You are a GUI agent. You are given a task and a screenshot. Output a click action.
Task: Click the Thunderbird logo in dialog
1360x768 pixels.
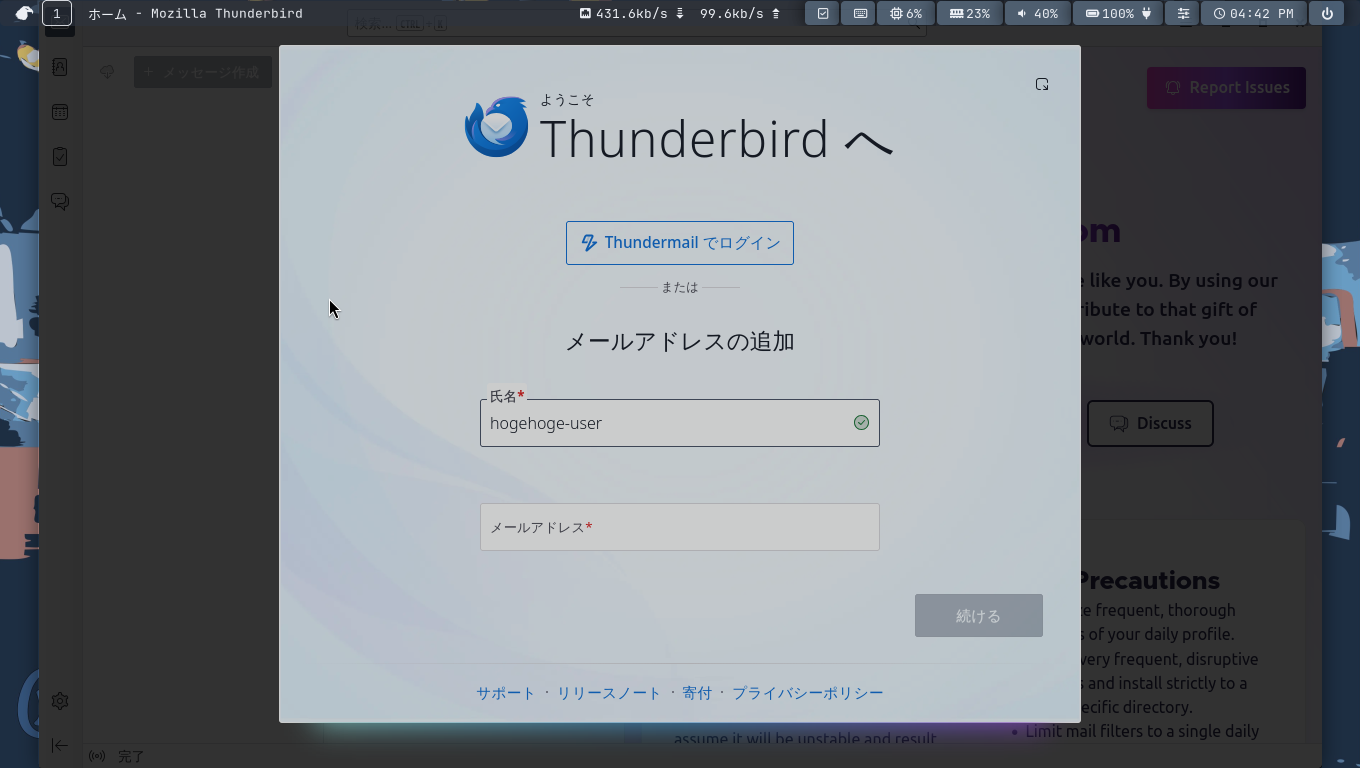496,127
